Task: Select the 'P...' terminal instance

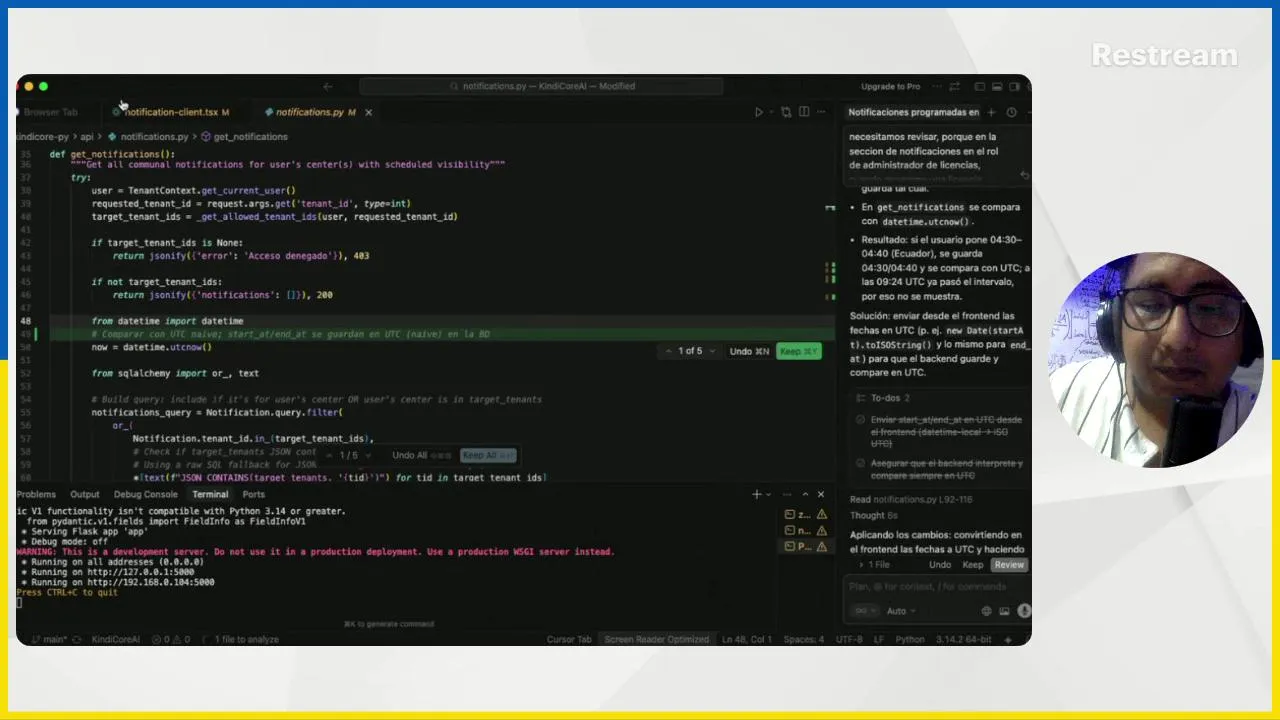Action: pos(805,546)
